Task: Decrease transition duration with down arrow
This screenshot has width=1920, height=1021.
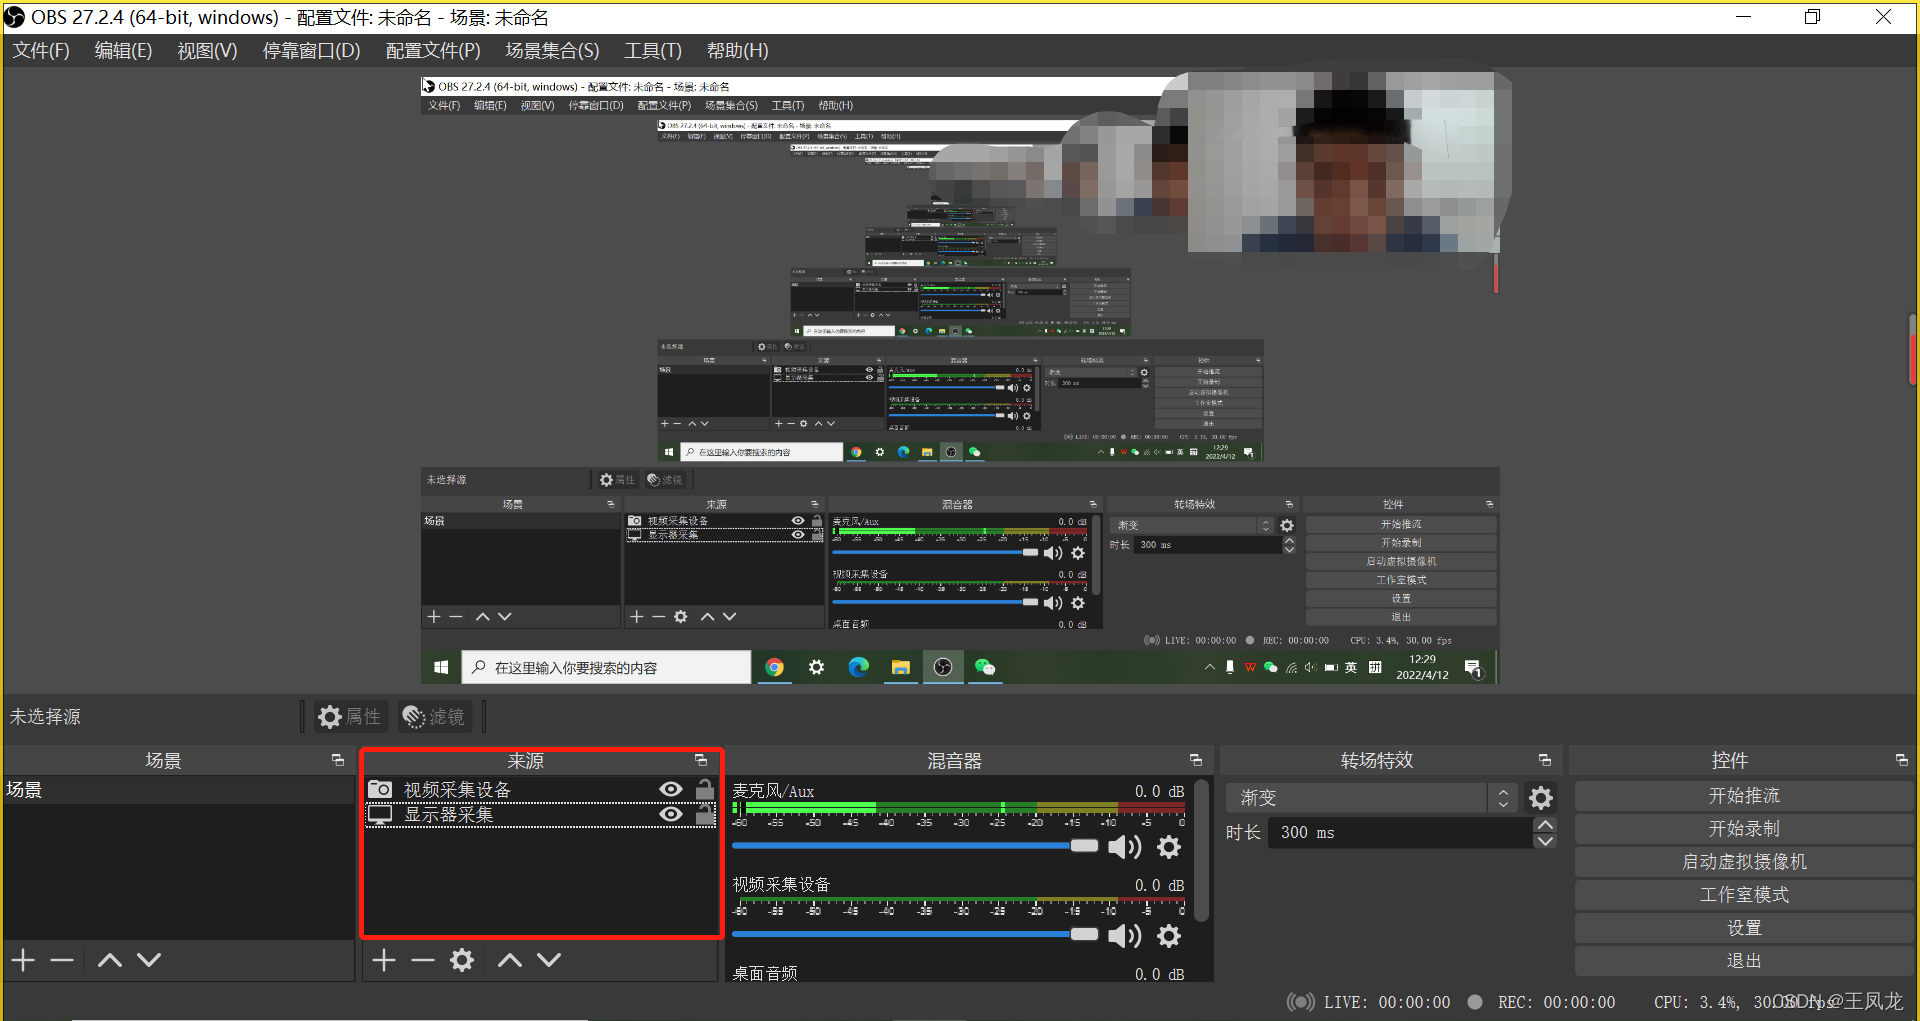Action: 1545,841
